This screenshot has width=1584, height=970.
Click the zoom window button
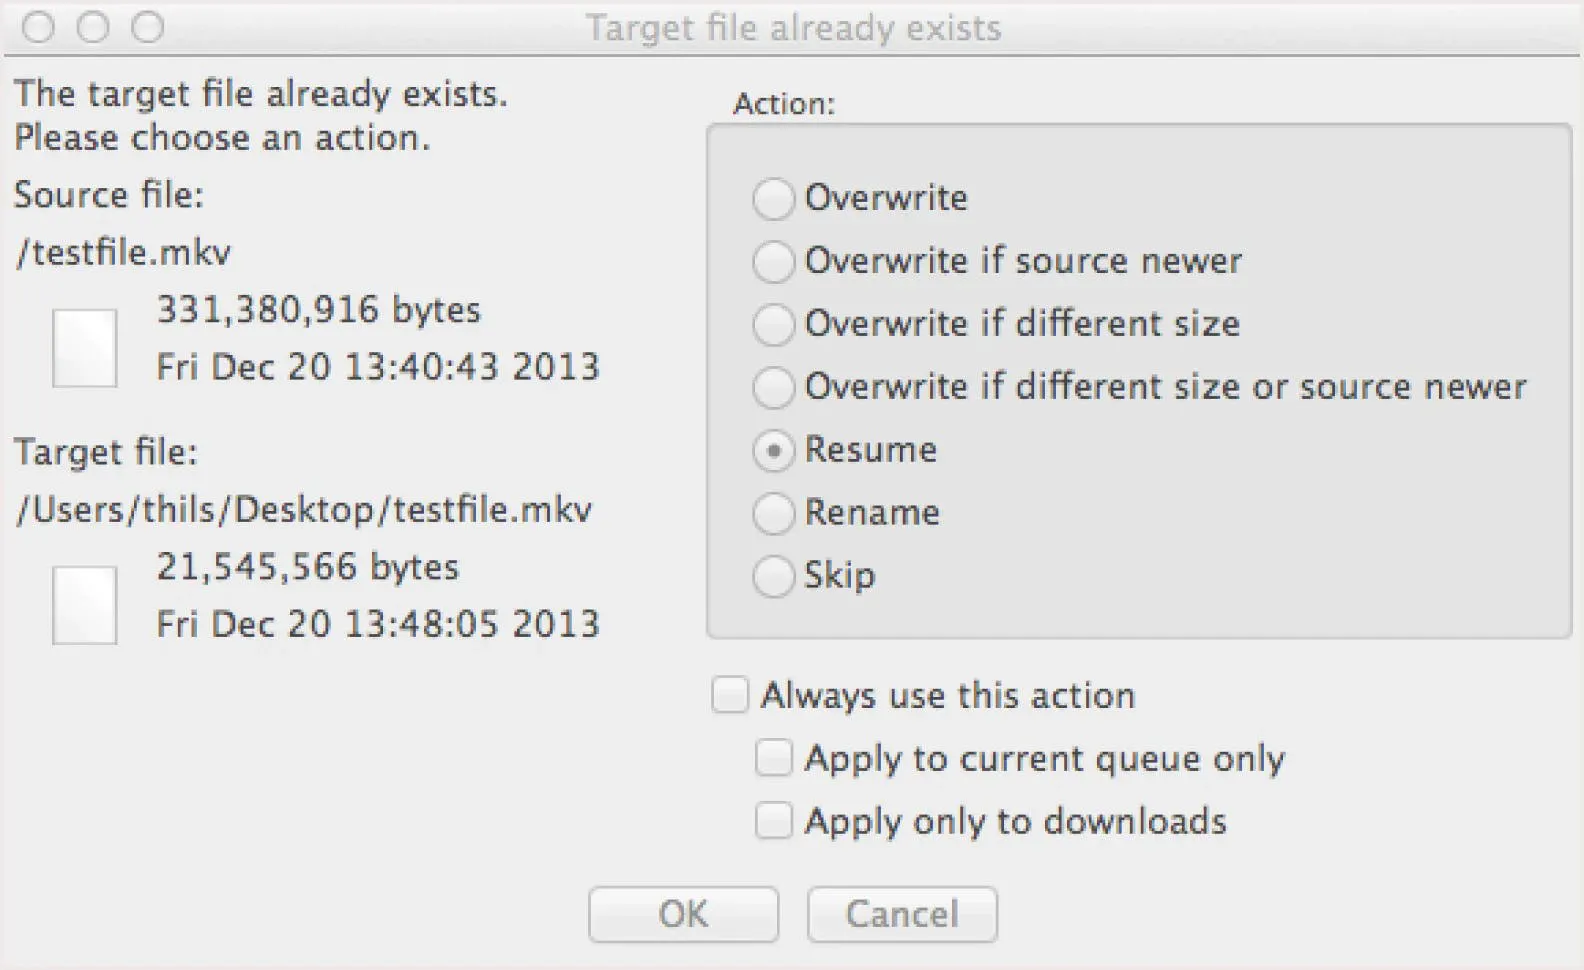(x=148, y=27)
